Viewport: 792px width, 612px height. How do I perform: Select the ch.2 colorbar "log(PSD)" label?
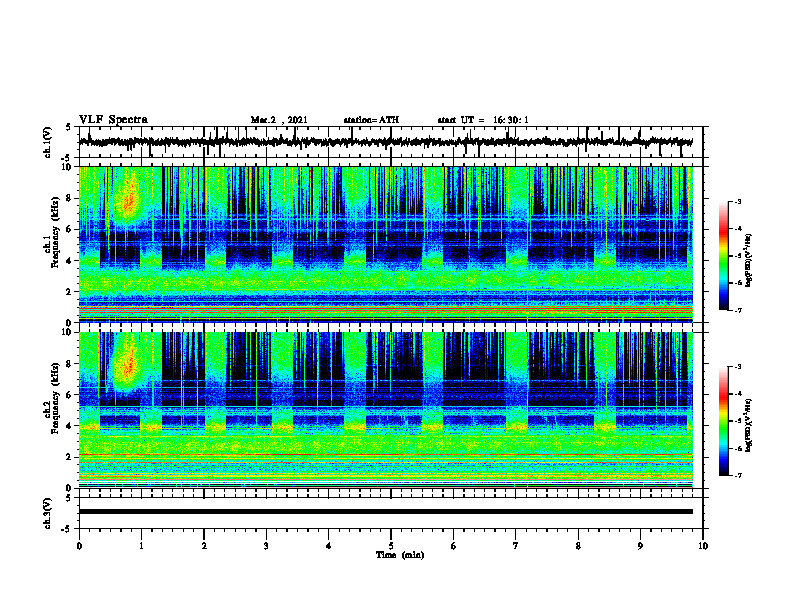pyautogui.click(x=749, y=425)
